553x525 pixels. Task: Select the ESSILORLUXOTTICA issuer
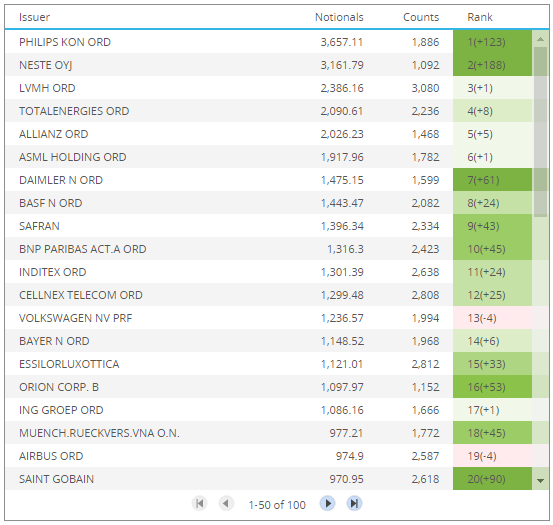(x=69, y=364)
